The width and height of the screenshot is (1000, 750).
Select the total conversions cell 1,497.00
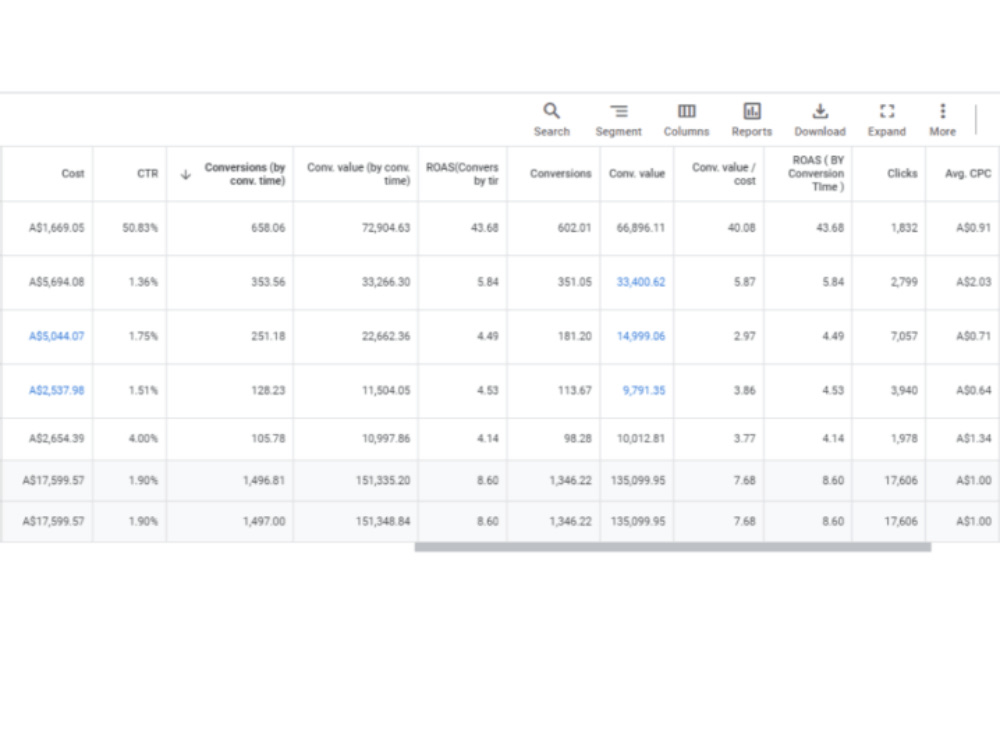point(264,522)
